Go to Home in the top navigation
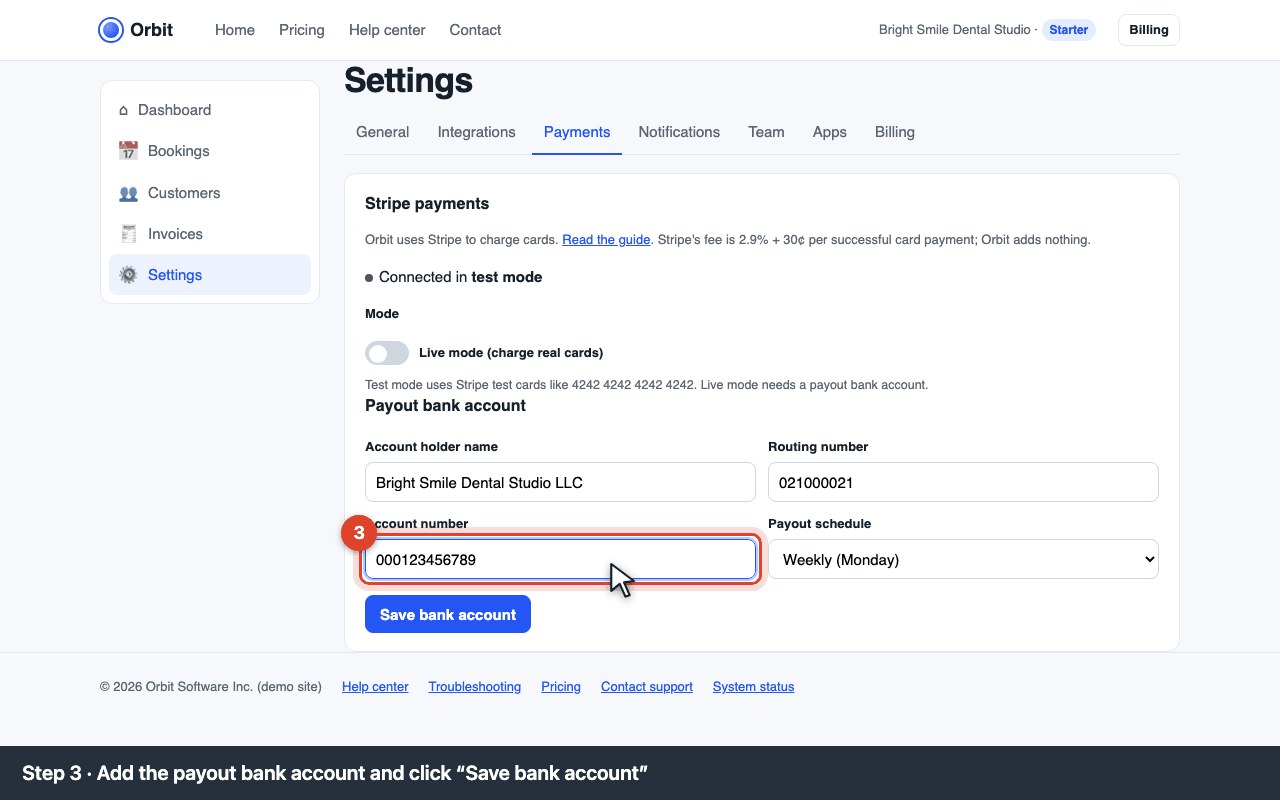The height and width of the screenshot is (800, 1280). [x=235, y=30]
